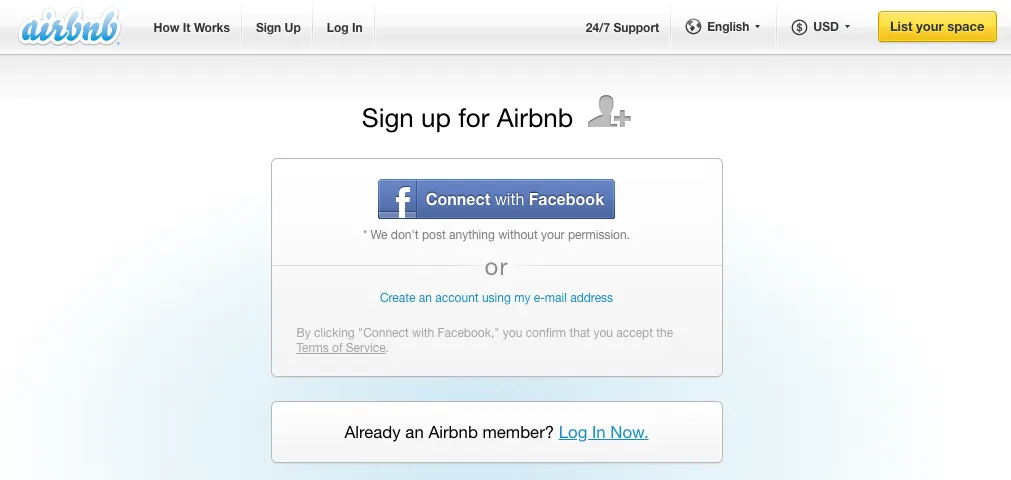Click the arrow next to English
Viewport: 1011px width, 480px height.
point(757,27)
